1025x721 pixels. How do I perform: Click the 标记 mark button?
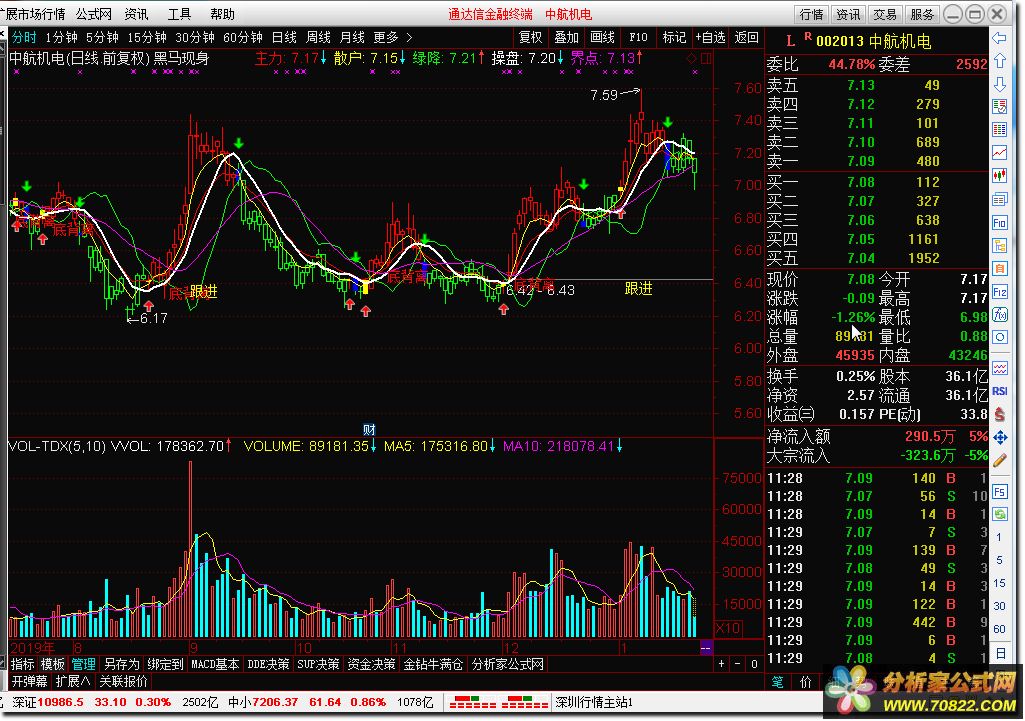point(674,37)
